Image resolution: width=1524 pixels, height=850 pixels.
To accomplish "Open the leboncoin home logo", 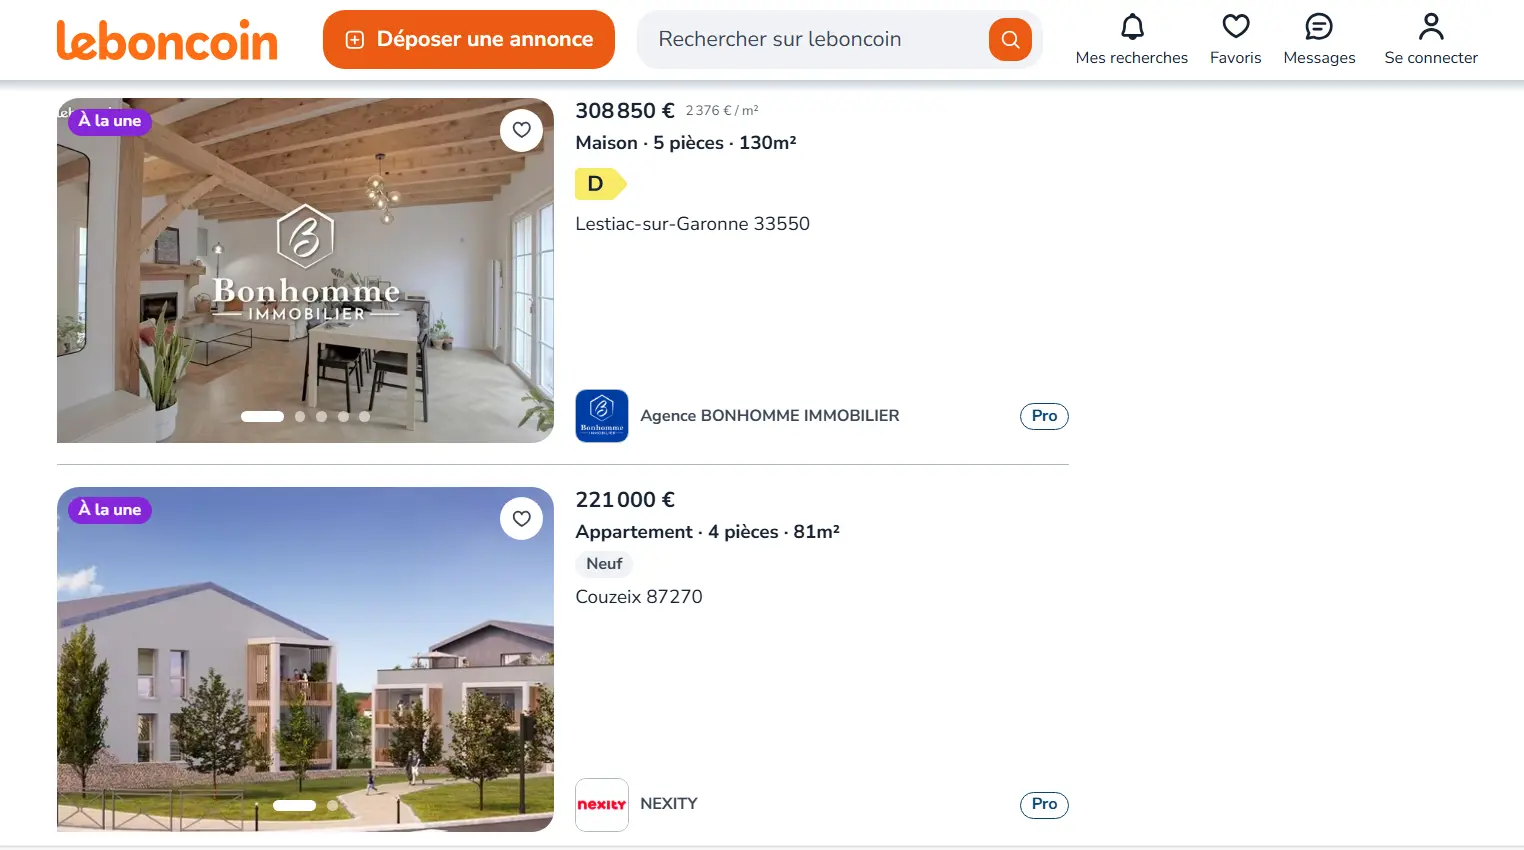I will pyautogui.click(x=167, y=40).
